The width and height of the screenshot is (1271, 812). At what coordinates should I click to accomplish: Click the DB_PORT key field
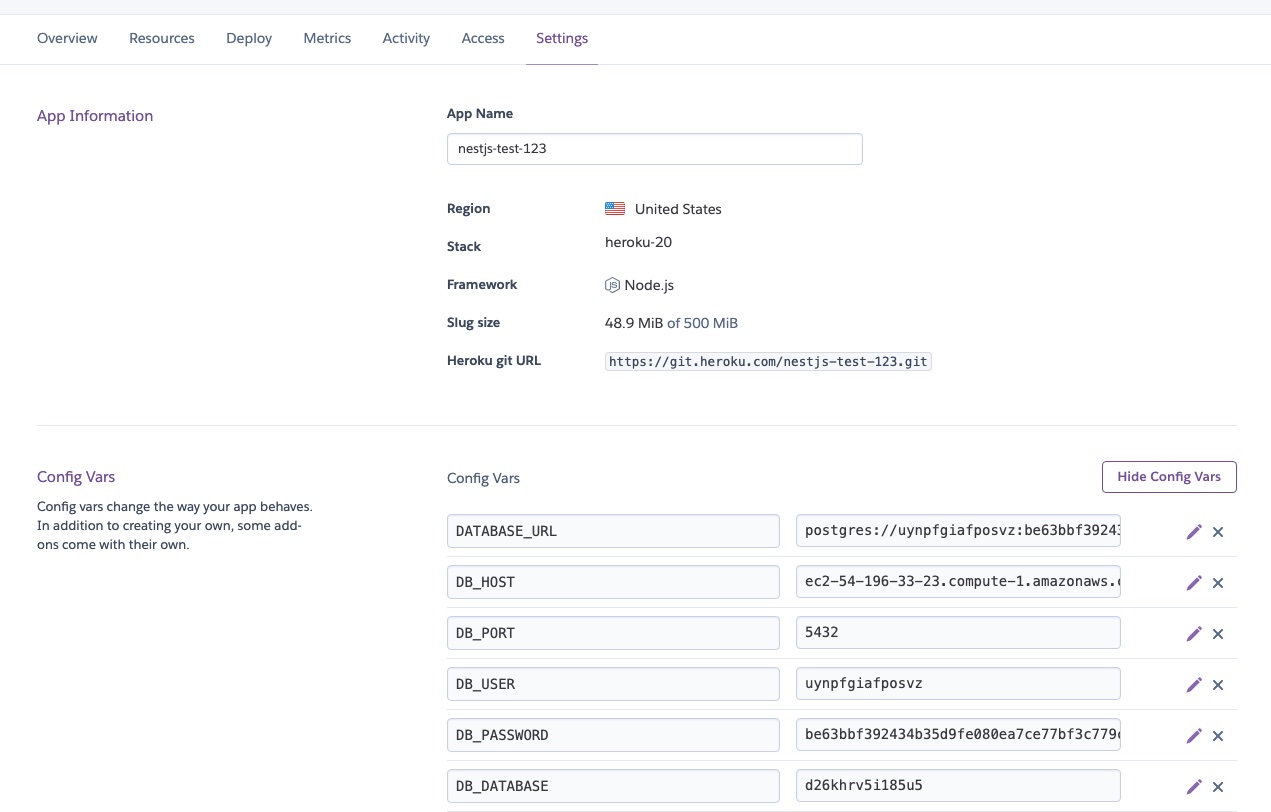613,633
